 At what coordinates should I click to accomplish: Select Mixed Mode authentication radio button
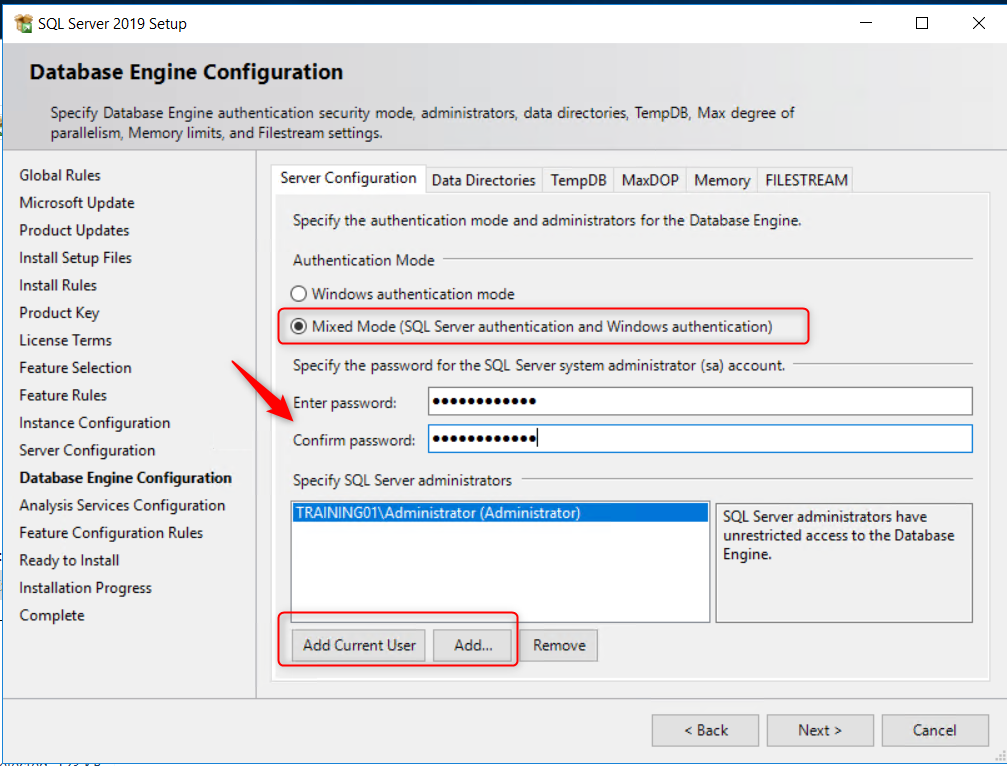299,326
